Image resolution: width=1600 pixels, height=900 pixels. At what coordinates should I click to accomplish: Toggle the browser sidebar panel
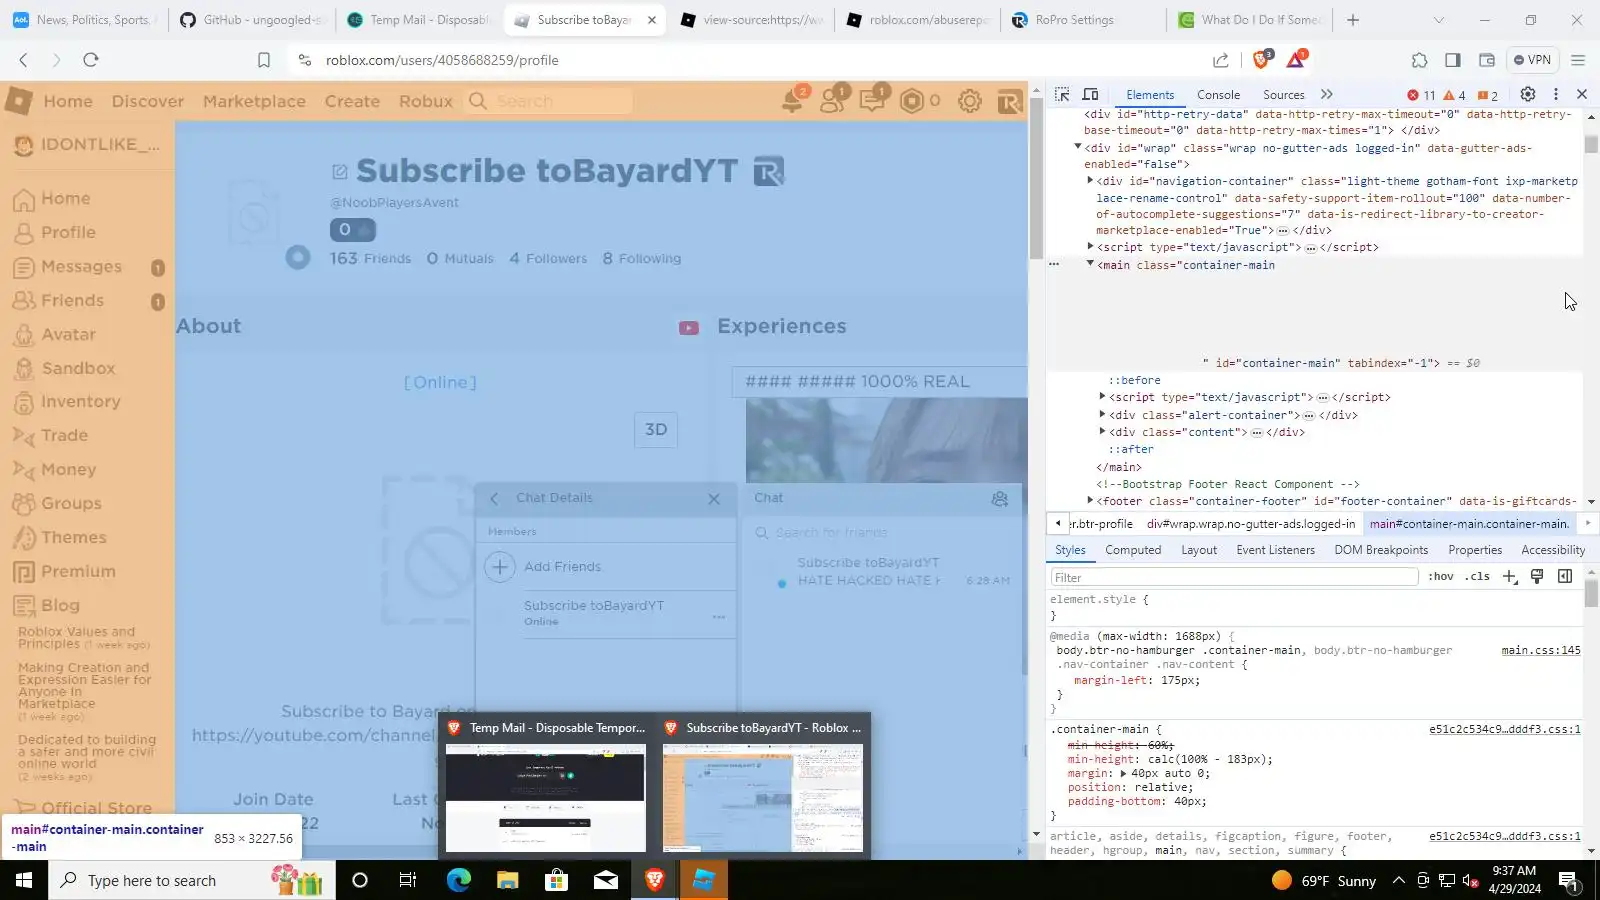point(1453,60)
